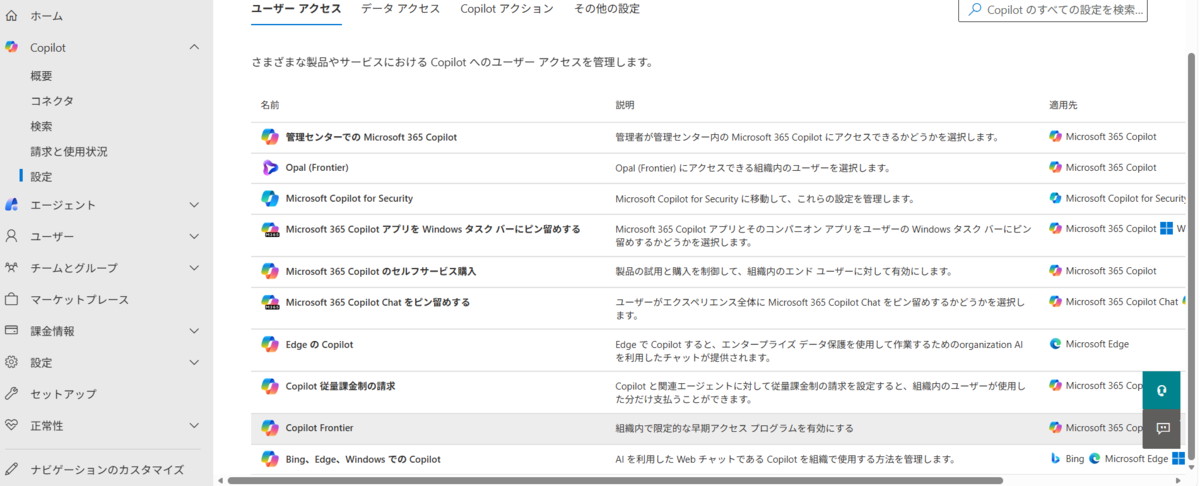Click the teal help headset floating button
1200x486 pixels.
click(1162, 390)
